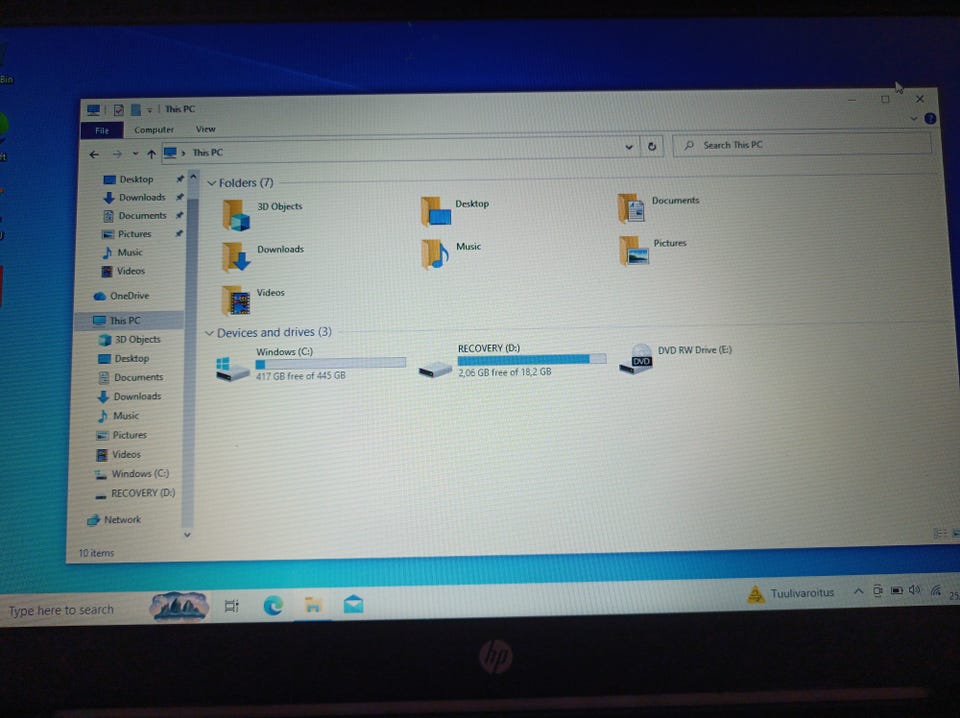Open the File tab
960x718 pixels.
pos(102,130)
